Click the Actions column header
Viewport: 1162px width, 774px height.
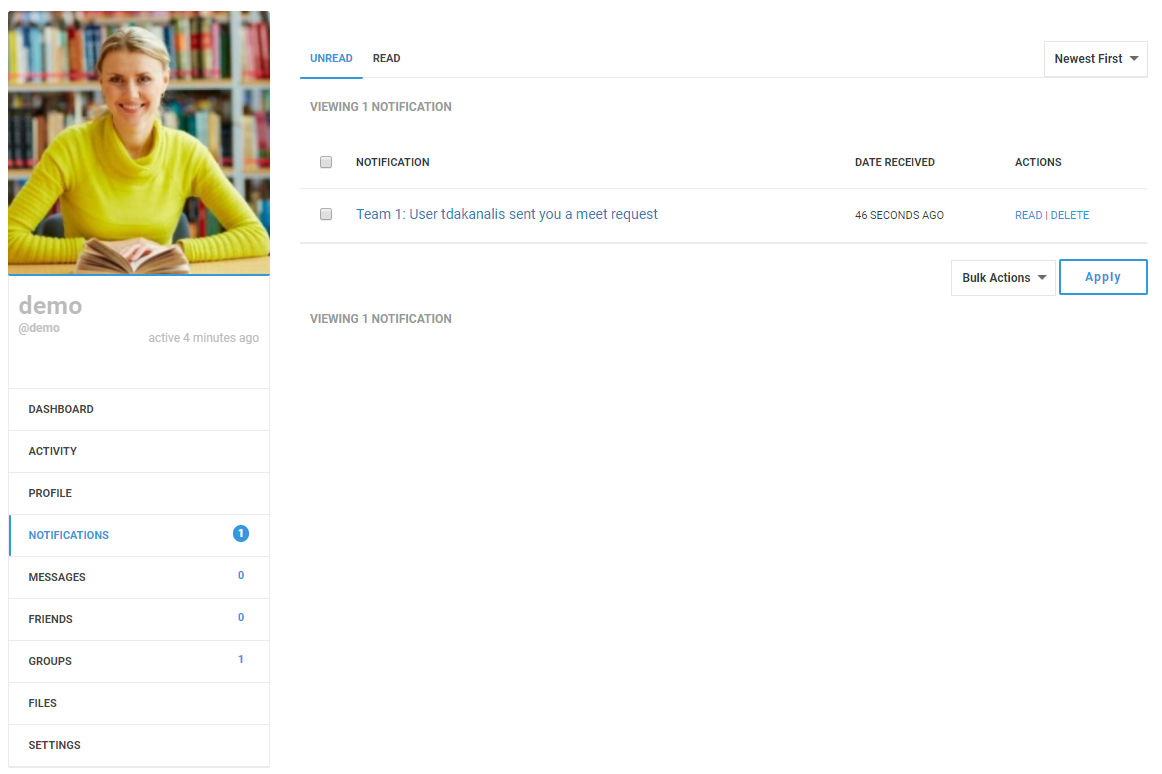[x=1038, y=162]
